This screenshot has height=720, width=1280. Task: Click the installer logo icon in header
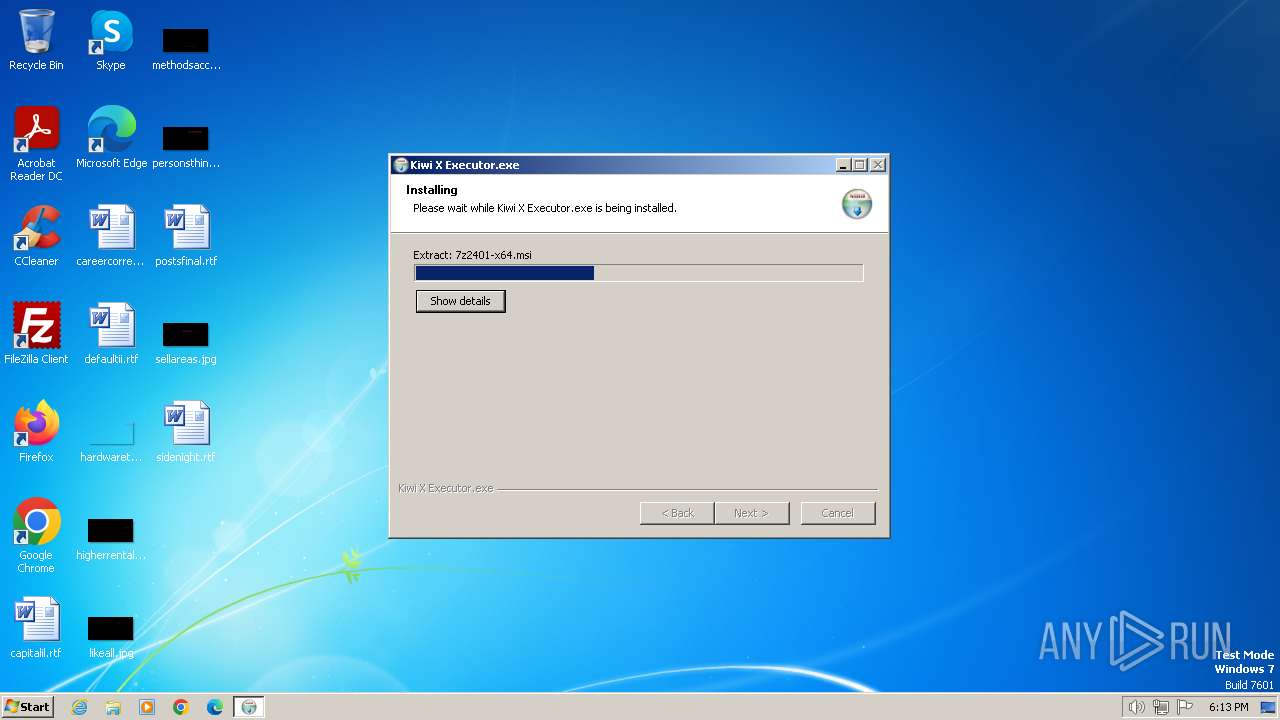pyautogui.click(x=857, y=203)
